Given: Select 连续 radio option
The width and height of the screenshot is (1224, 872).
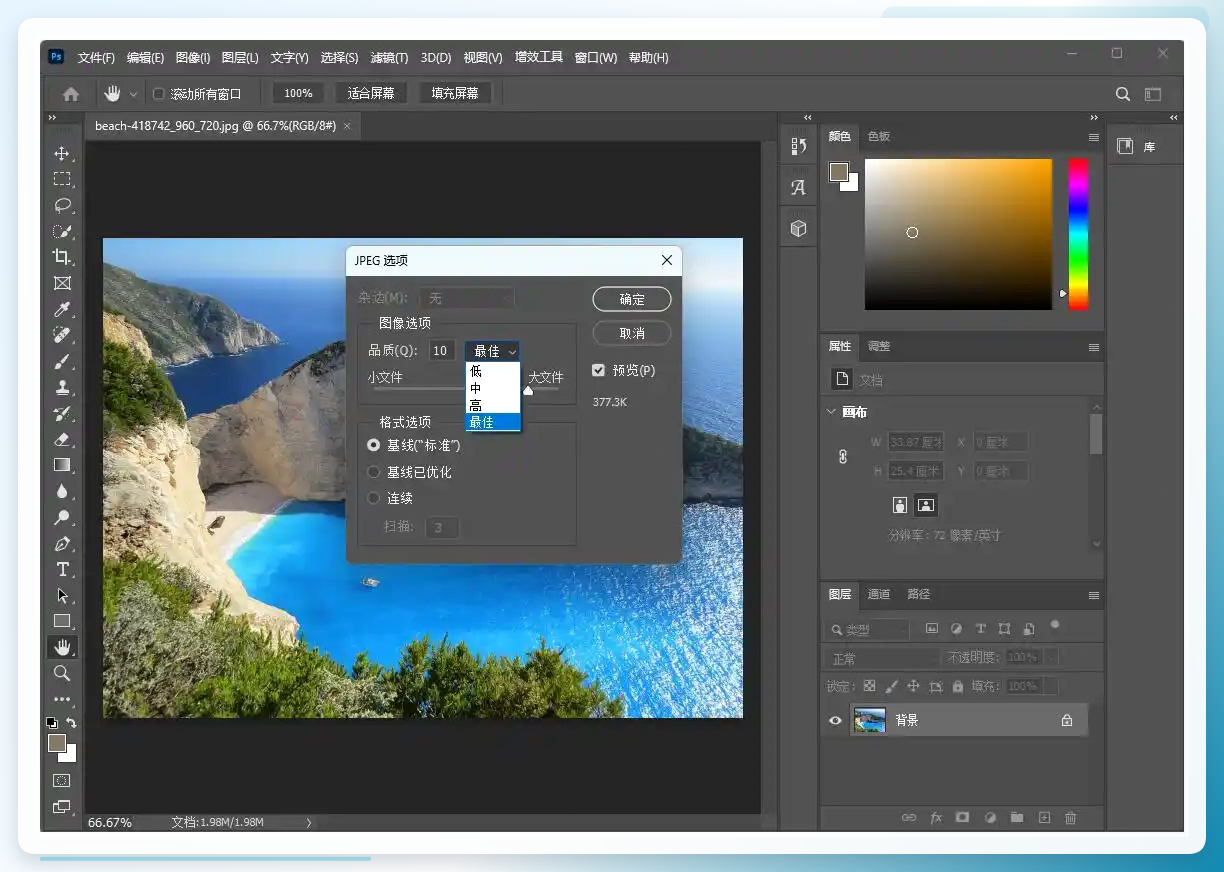Looking at the screenshot, I should point(374,497).
